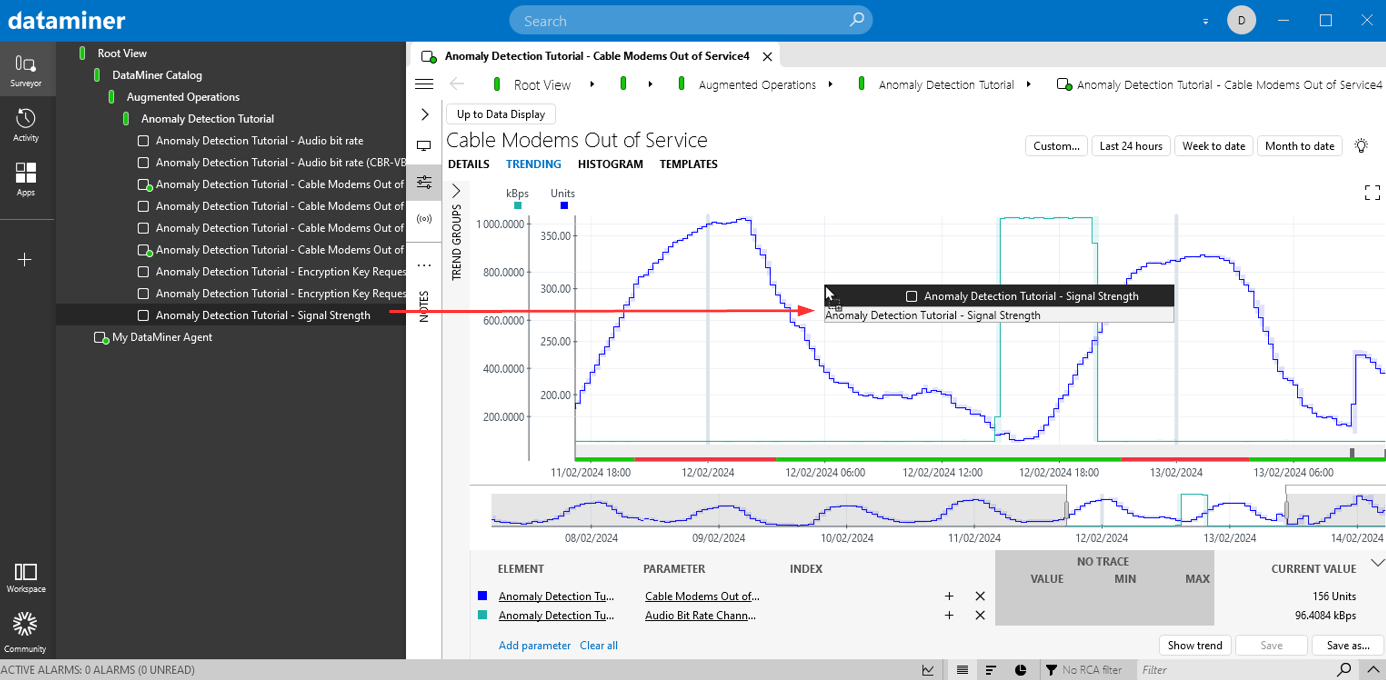
Task: Select DataMiner Catalog in the Surveyor tree
Action: (157, 75)
